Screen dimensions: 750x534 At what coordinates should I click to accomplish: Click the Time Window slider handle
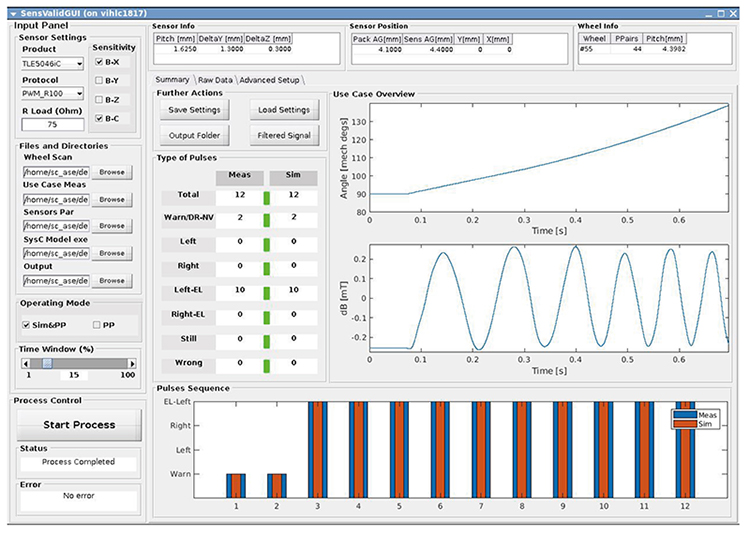coord(46,362)
